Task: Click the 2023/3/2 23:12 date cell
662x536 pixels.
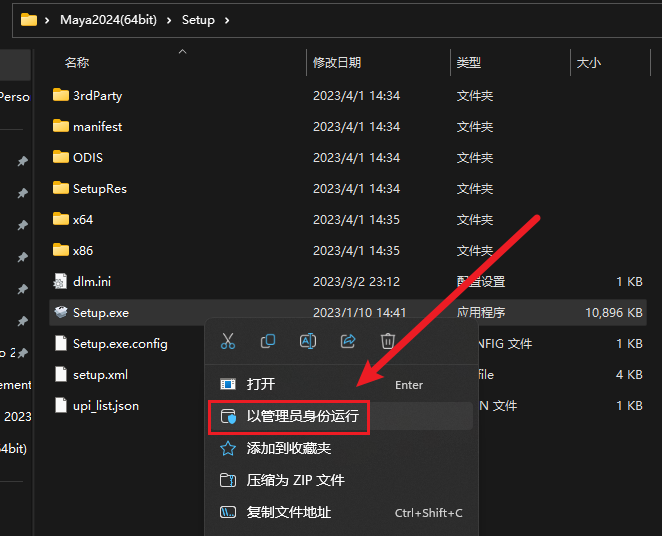Action: pos(356,282)
